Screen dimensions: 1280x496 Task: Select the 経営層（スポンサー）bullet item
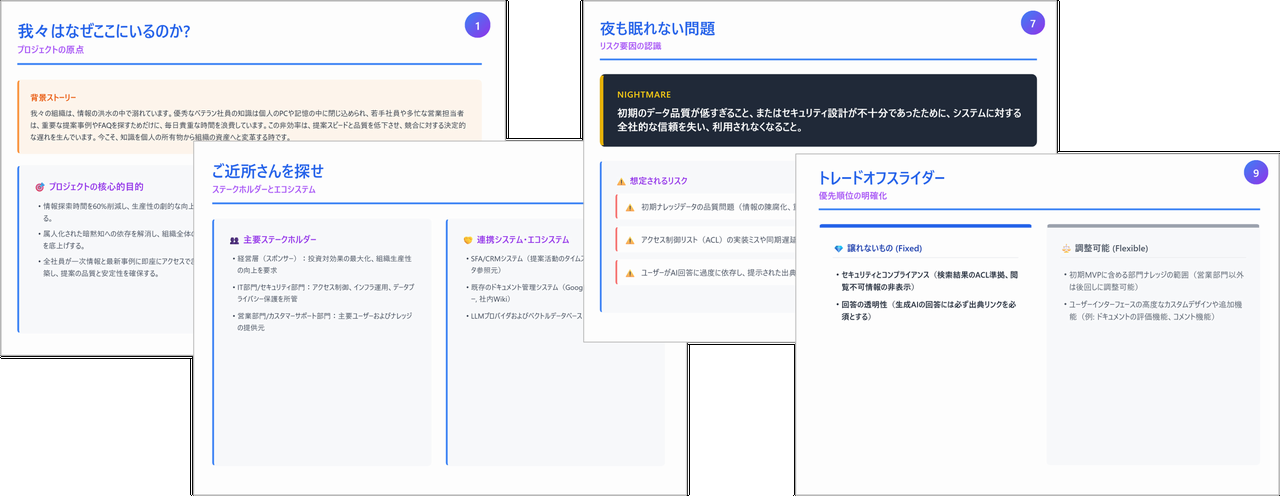(x=321, y=264)
